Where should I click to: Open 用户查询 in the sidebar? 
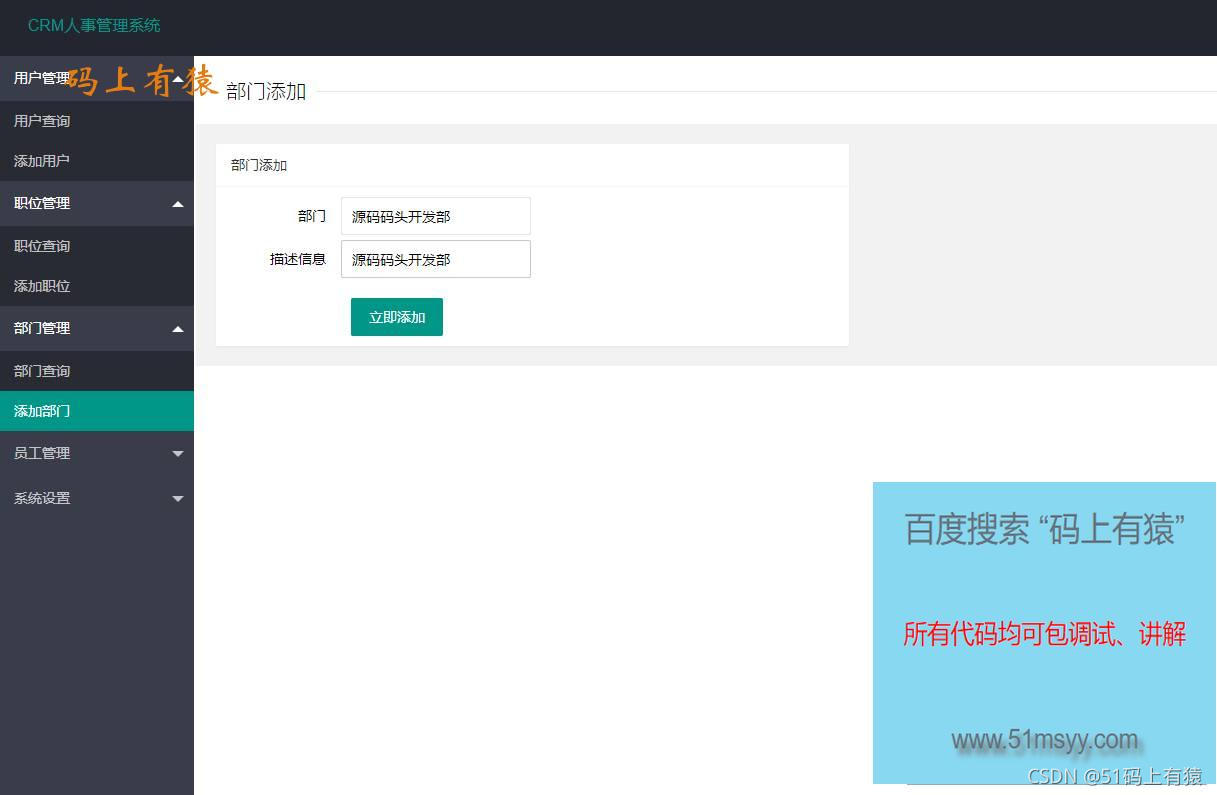coord(97,121)
